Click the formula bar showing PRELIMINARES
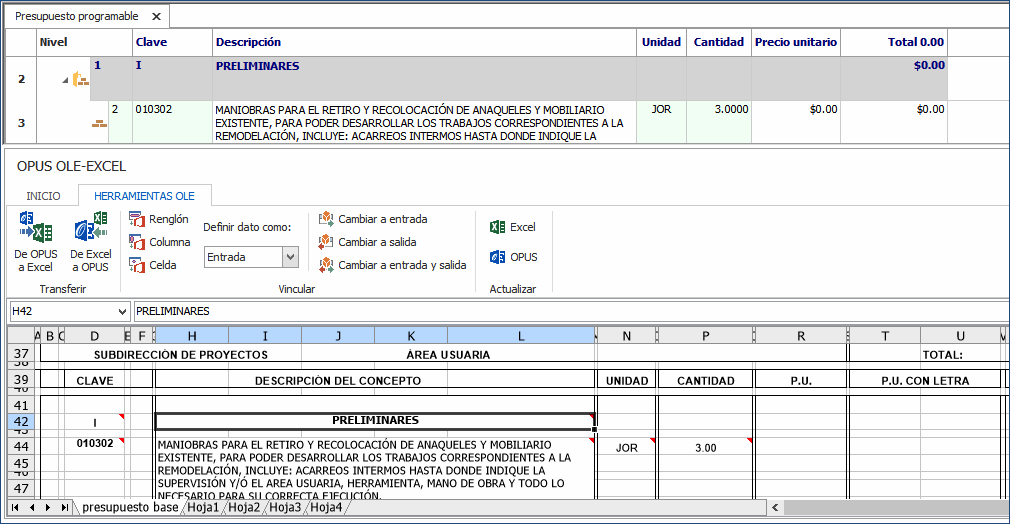Screen dimensions: 1010x524 (x=571, y=311)
